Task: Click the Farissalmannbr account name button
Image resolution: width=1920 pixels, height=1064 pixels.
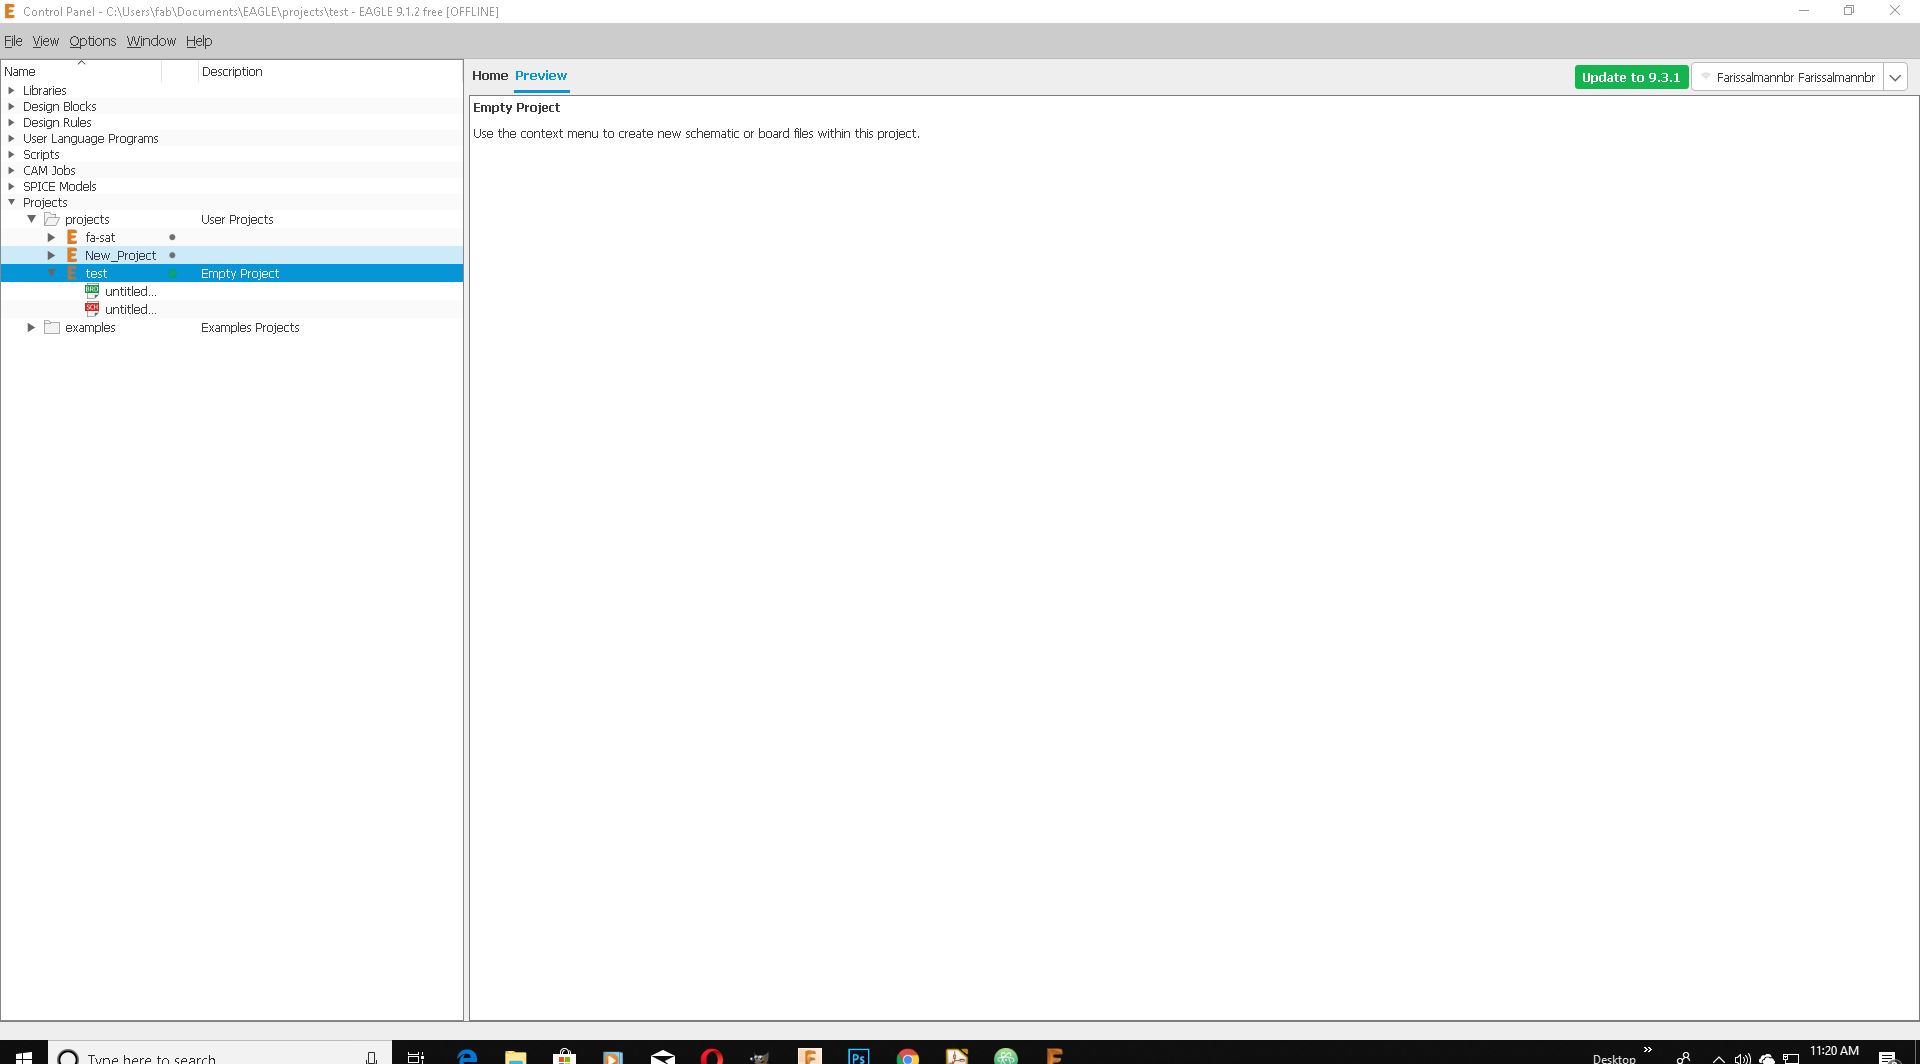Action: (x=1787, y=77)
